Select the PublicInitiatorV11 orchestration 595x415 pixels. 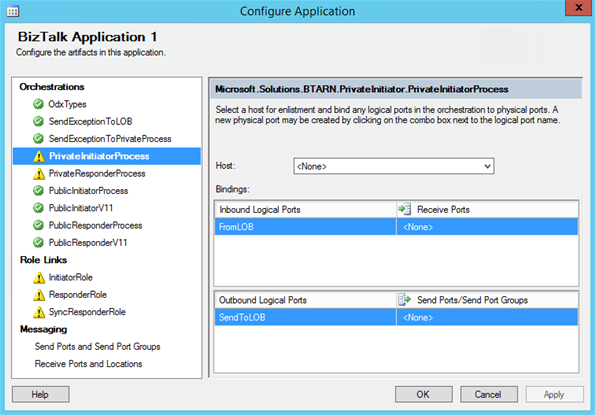click(x=81, y=208)
